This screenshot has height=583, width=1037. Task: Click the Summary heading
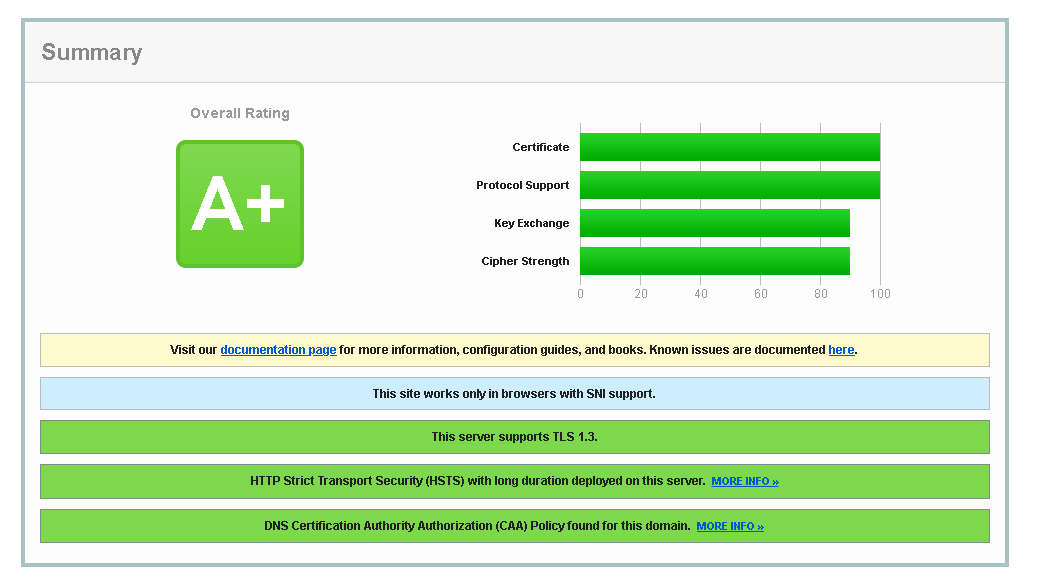click(x=92, y=52)
